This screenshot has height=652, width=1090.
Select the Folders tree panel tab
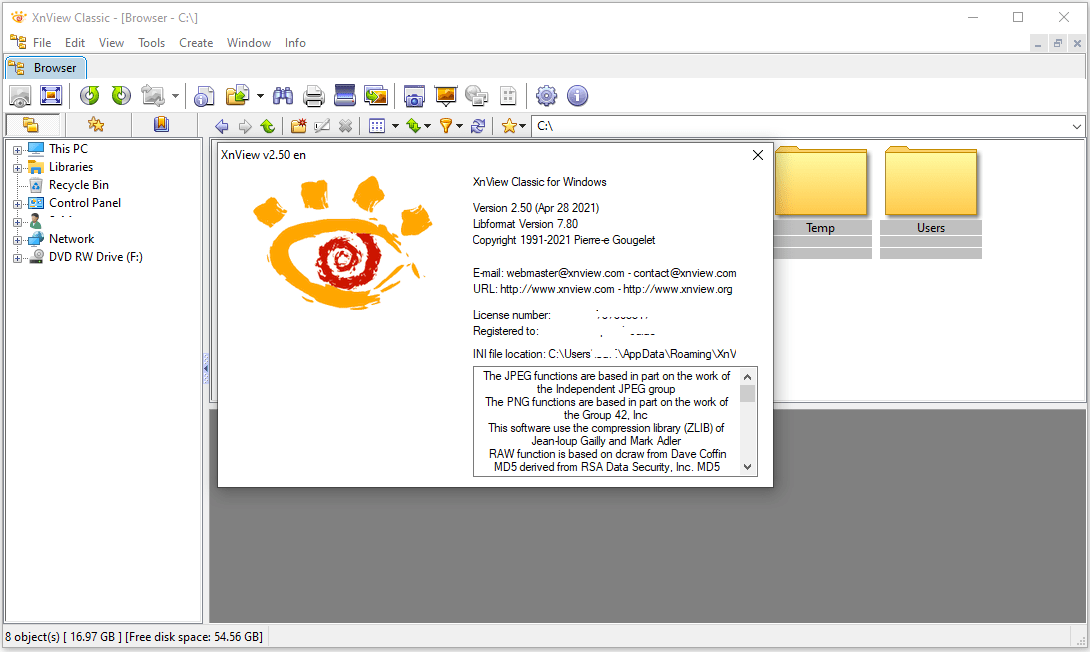pyautogui.click(x=31, y=125)
